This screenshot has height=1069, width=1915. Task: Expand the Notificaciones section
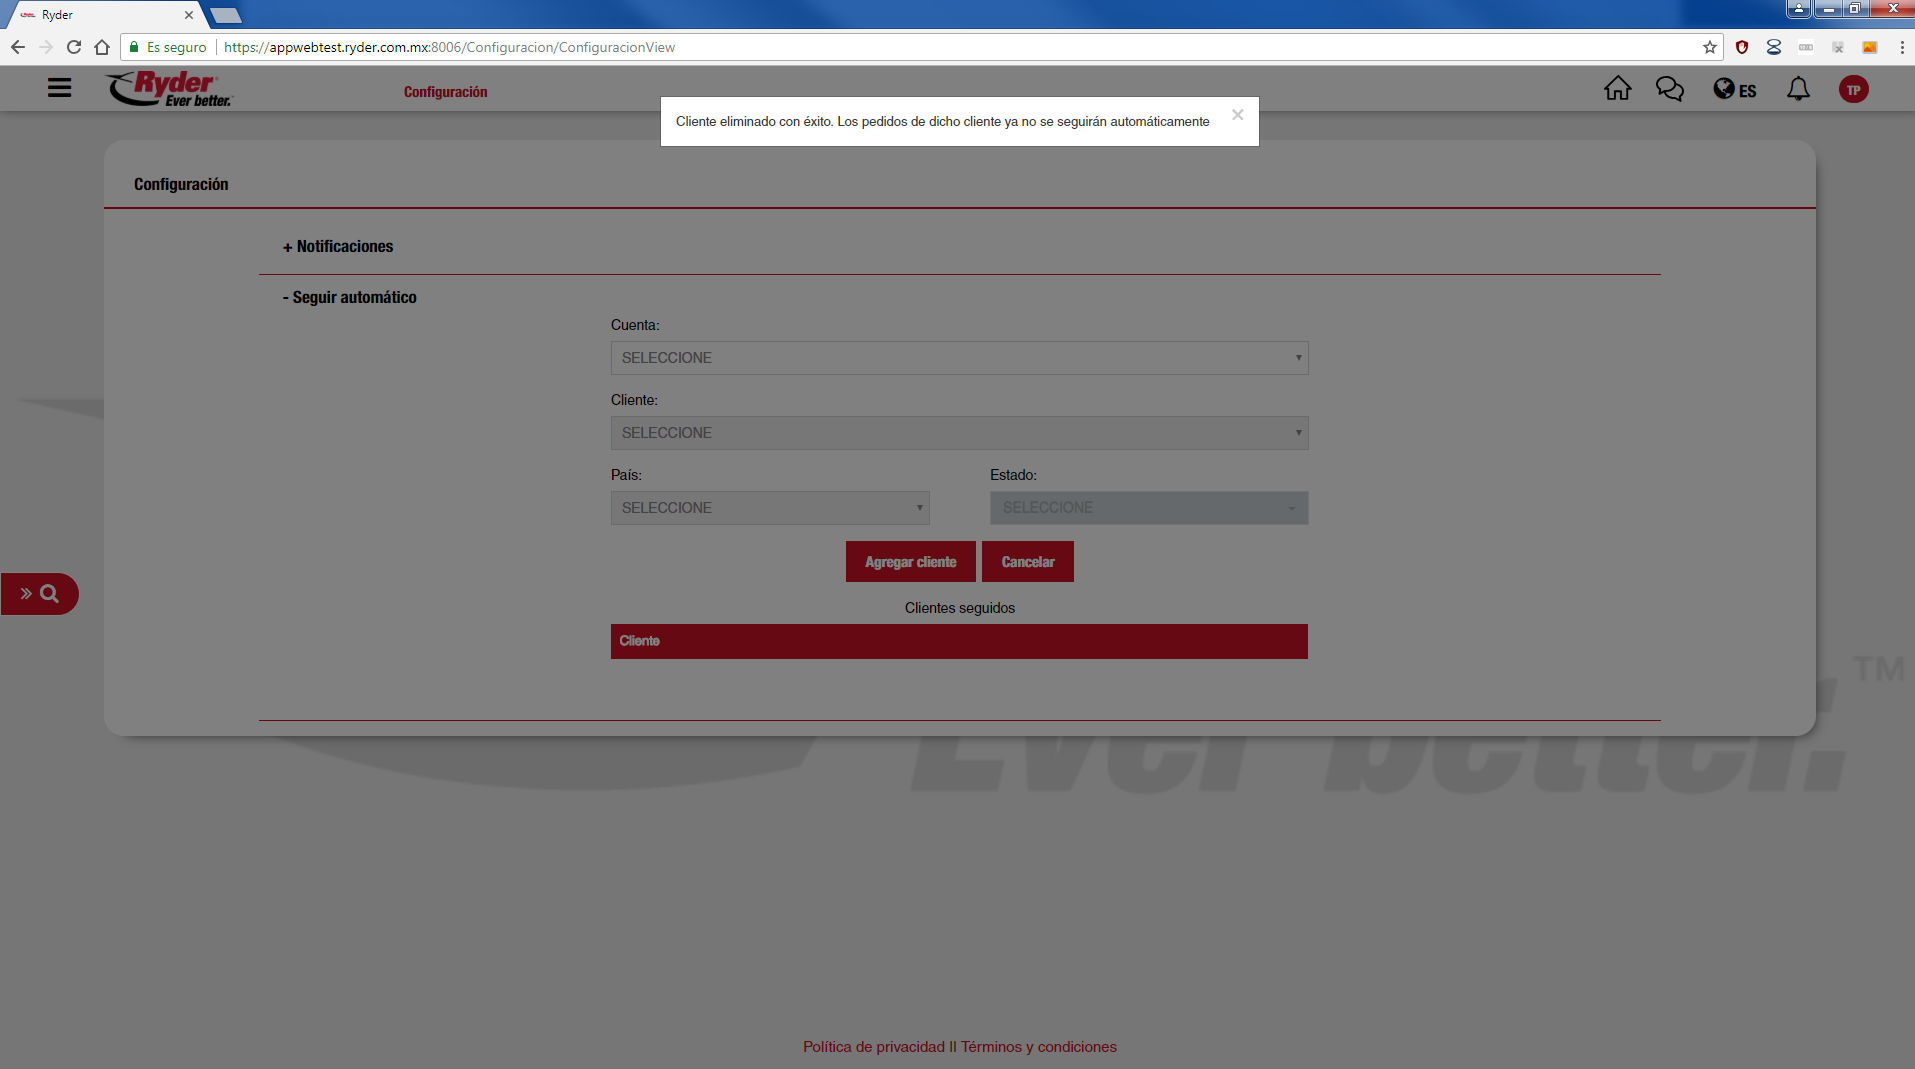coord(338,246)
